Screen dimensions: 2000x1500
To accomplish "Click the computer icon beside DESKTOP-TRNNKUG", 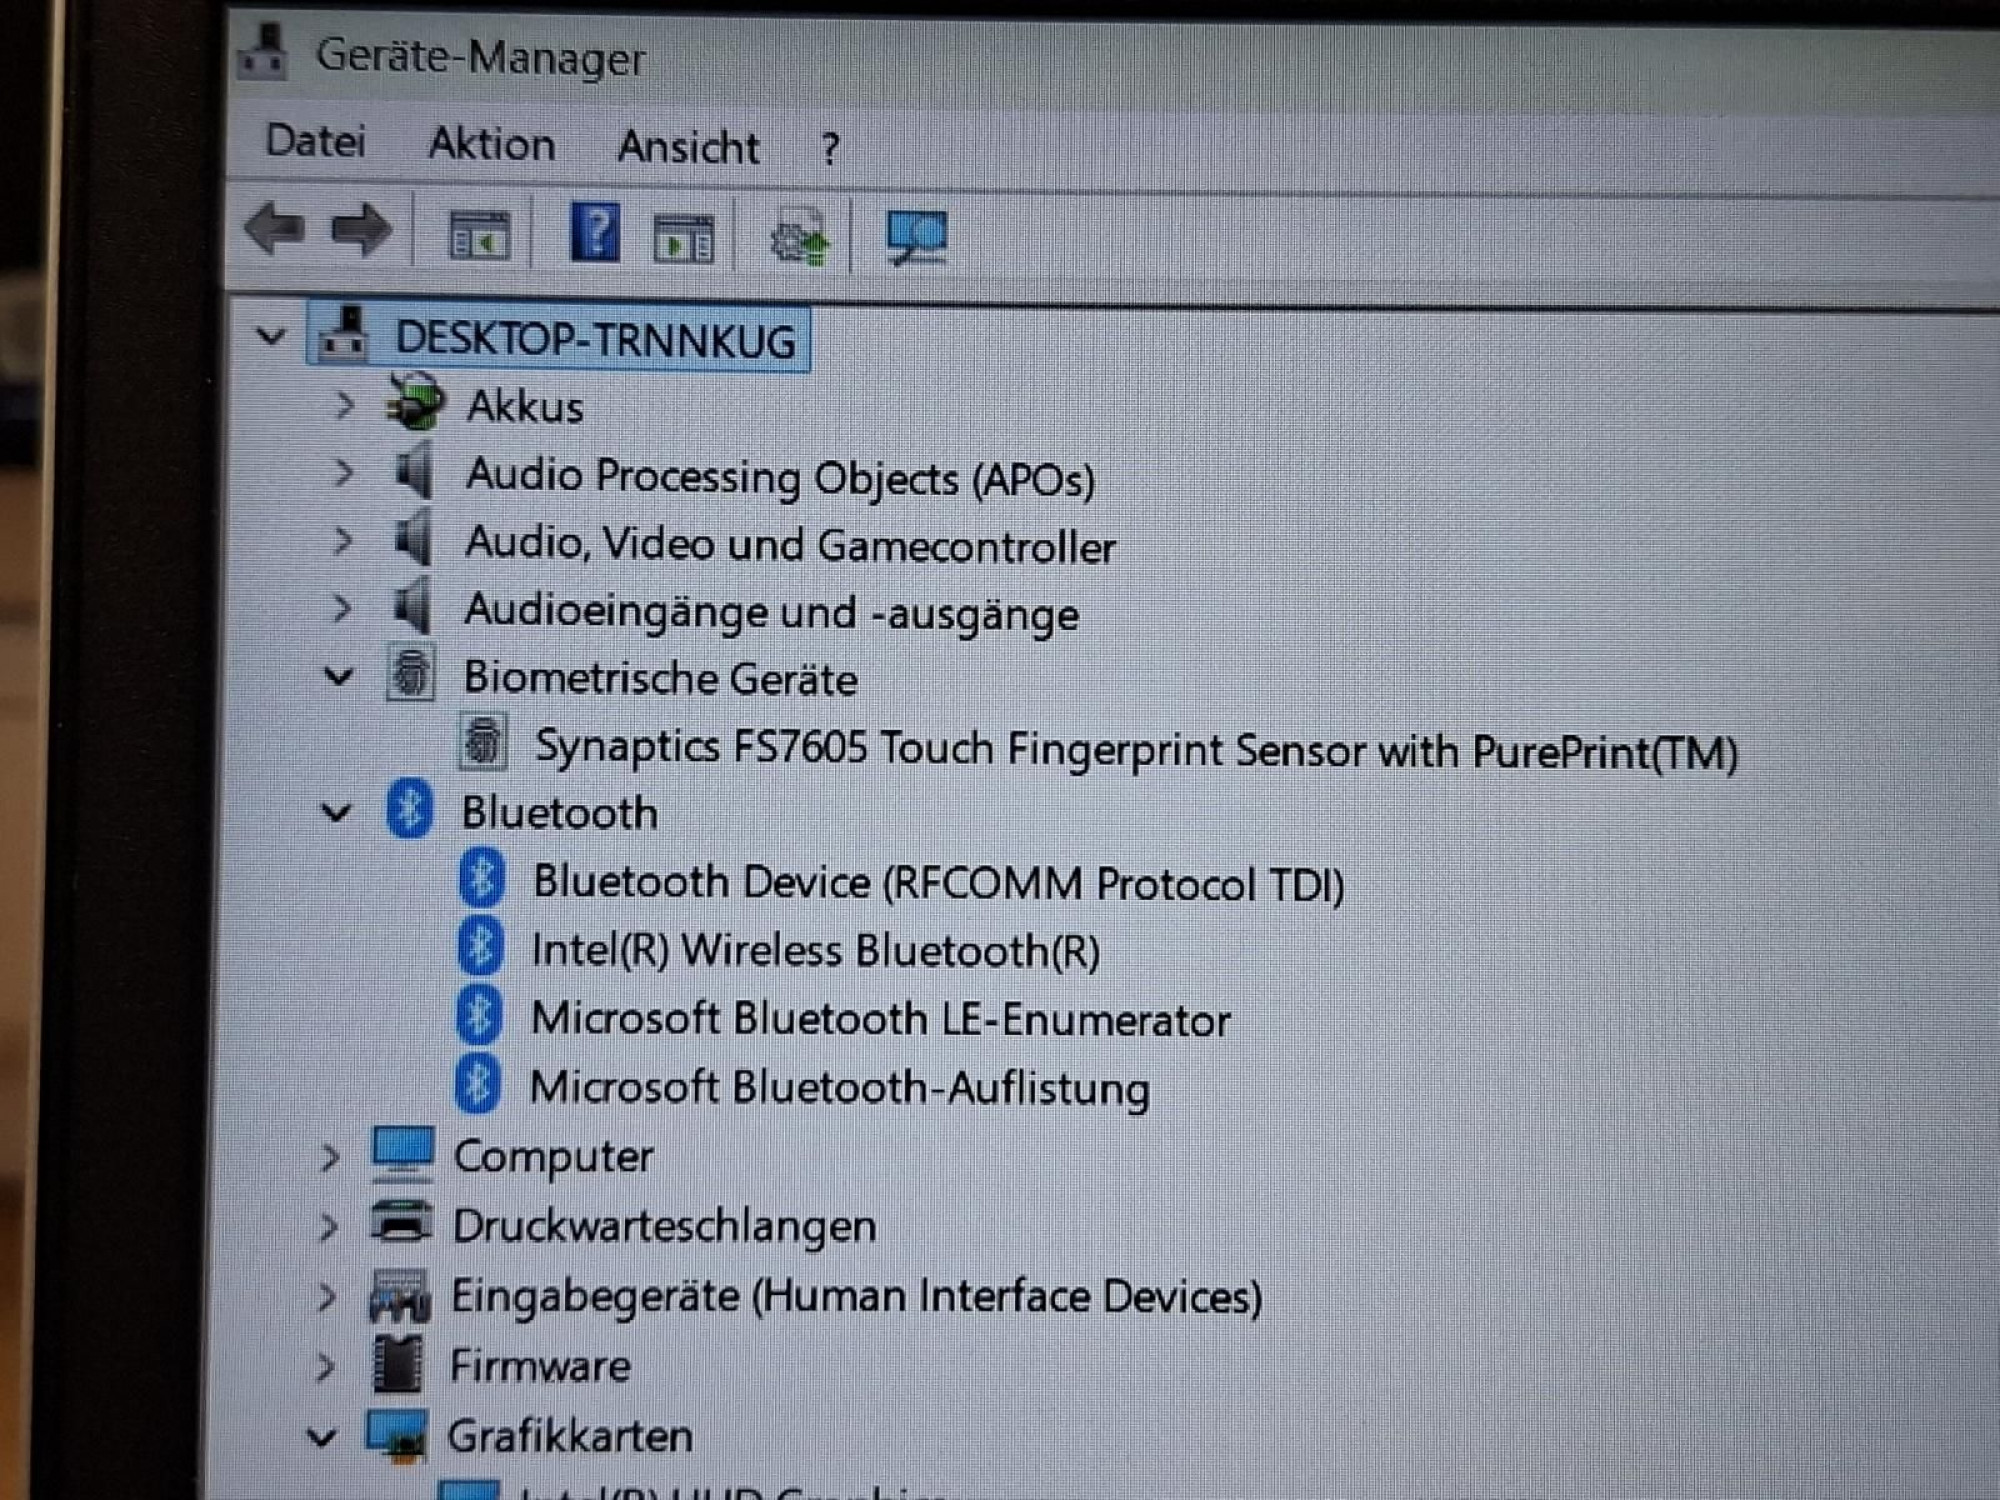I will pos(343,334).
